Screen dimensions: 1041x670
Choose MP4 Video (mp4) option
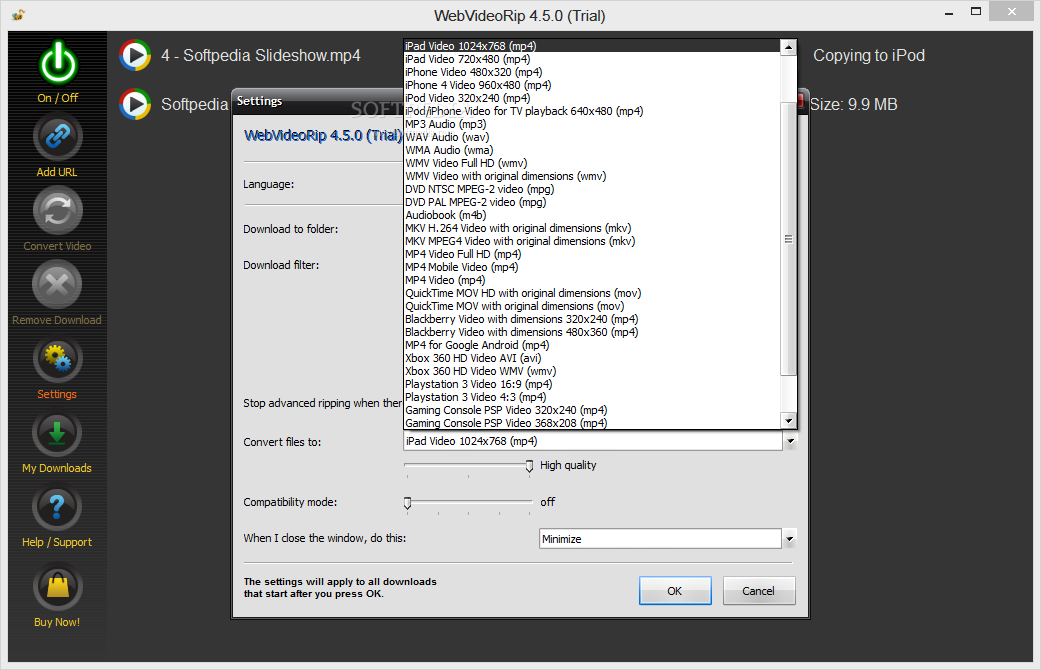[592, 280]
